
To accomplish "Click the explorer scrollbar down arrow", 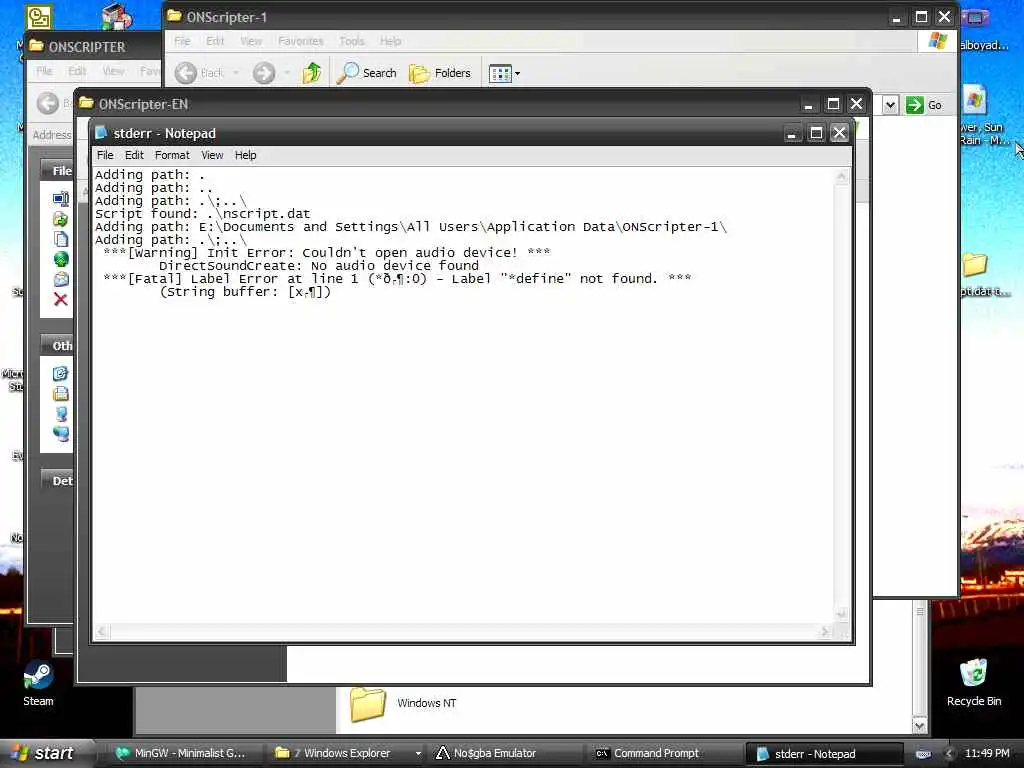I will click(x=920, y=725).
